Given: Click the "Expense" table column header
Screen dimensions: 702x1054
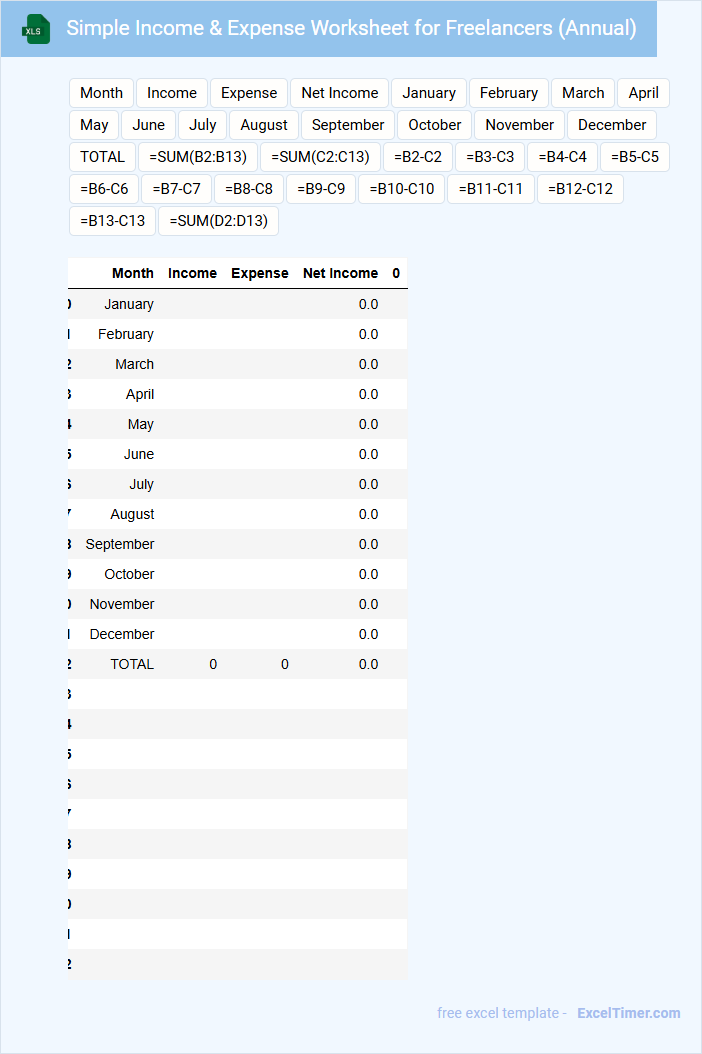Looking at the screenshot, I should click(260, 274).
